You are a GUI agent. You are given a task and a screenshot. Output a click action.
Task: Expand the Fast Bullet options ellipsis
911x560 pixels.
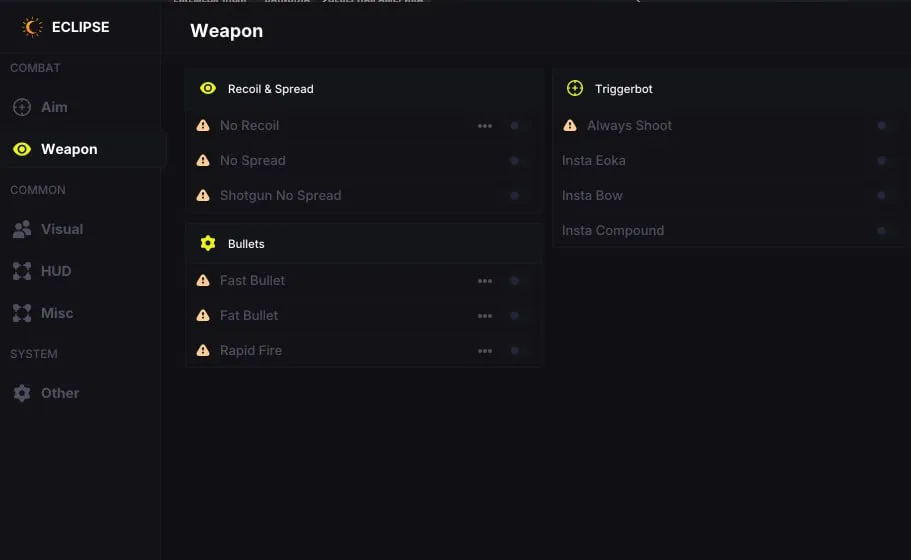point(485,281)
